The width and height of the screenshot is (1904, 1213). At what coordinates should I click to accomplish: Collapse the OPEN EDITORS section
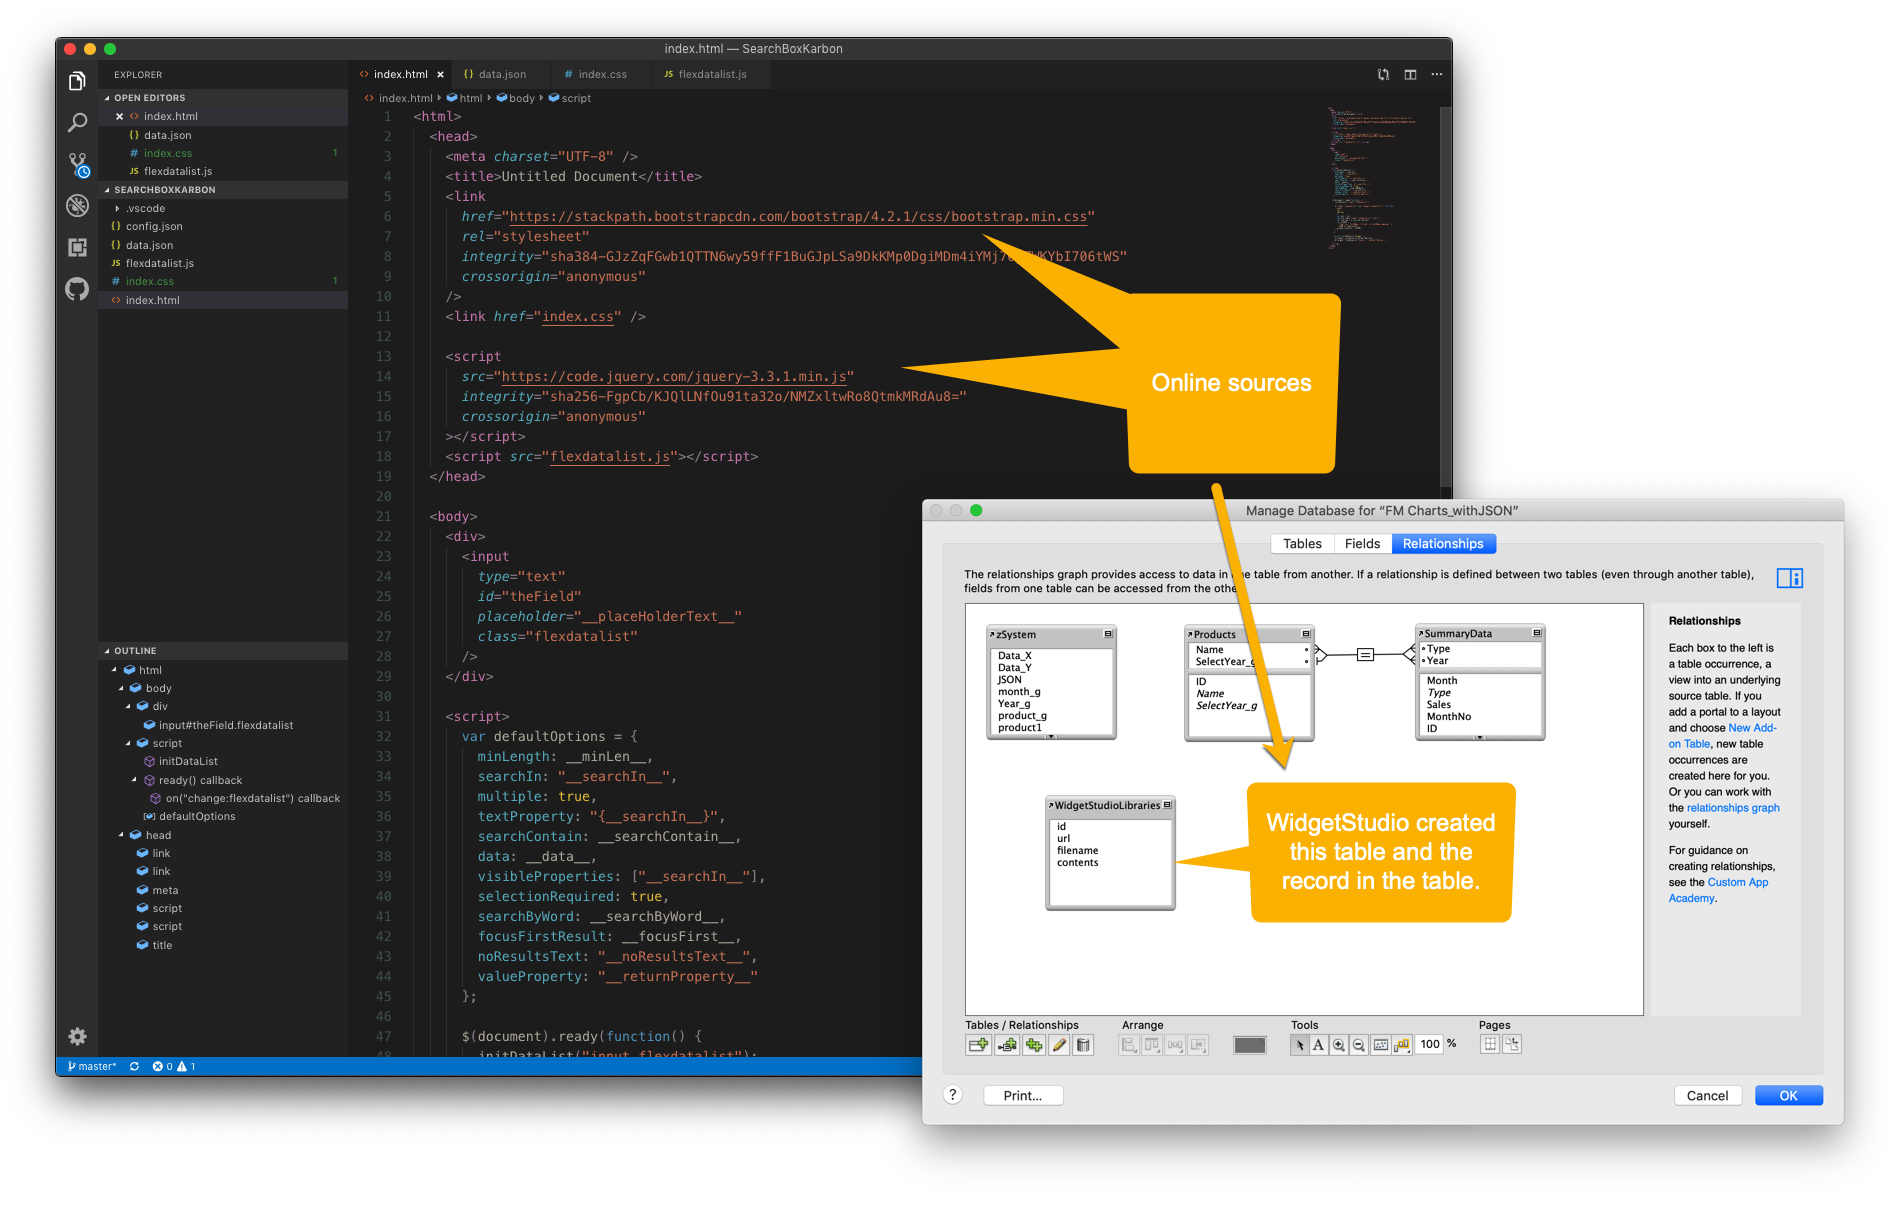point(107,98)
